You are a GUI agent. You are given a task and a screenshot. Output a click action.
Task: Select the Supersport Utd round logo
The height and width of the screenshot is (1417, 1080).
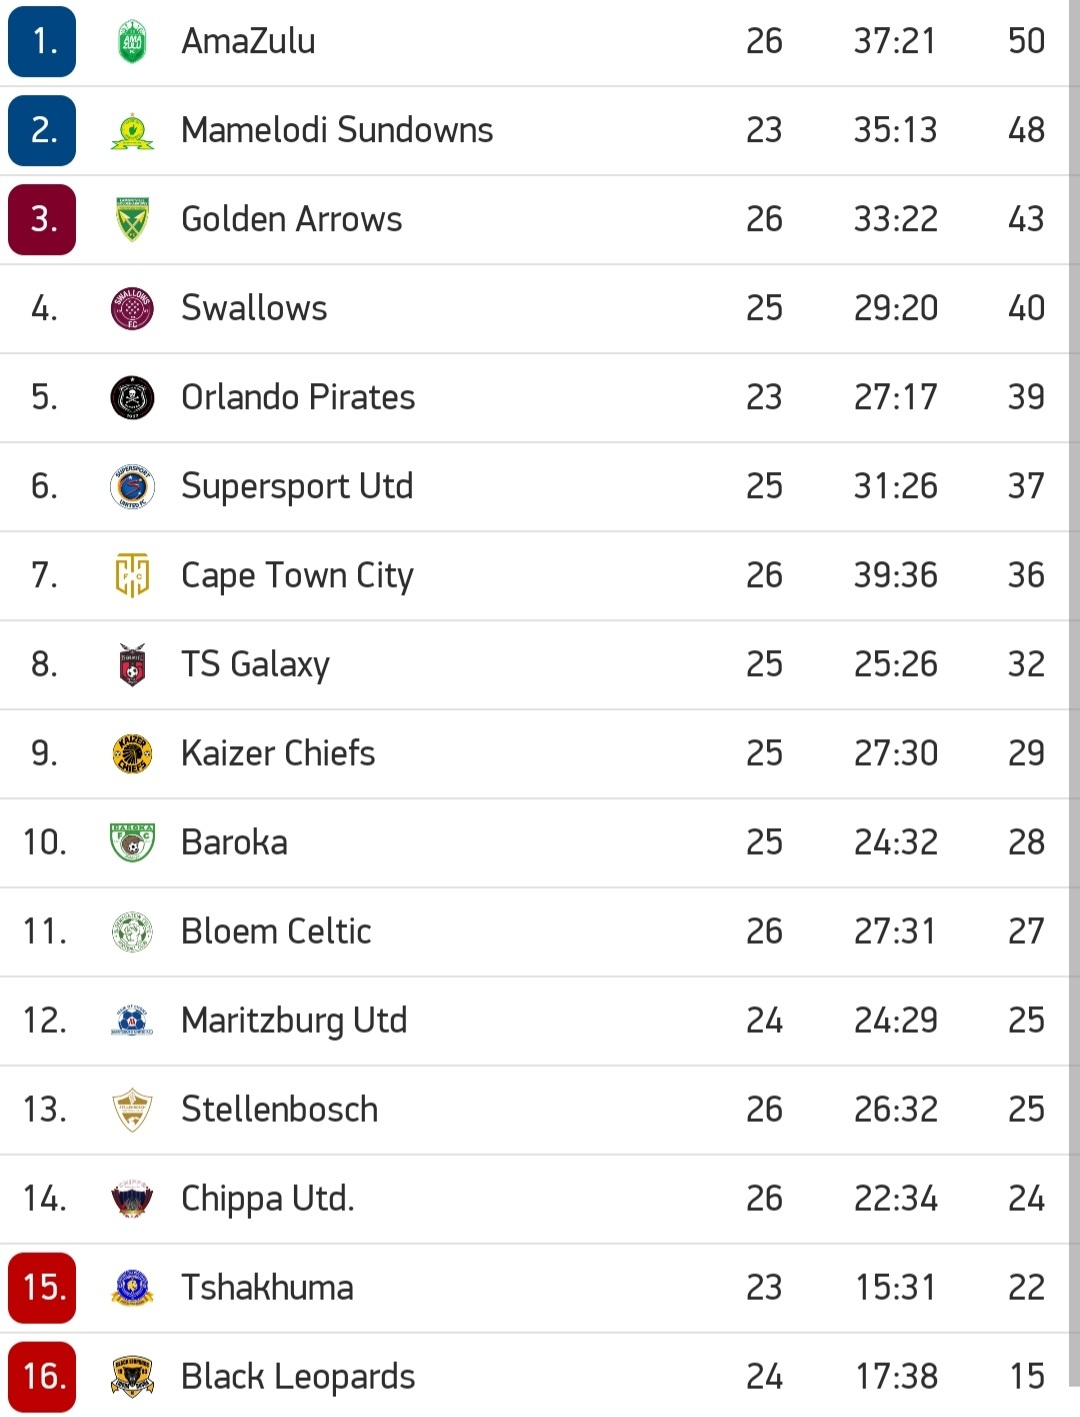point(132,487)
